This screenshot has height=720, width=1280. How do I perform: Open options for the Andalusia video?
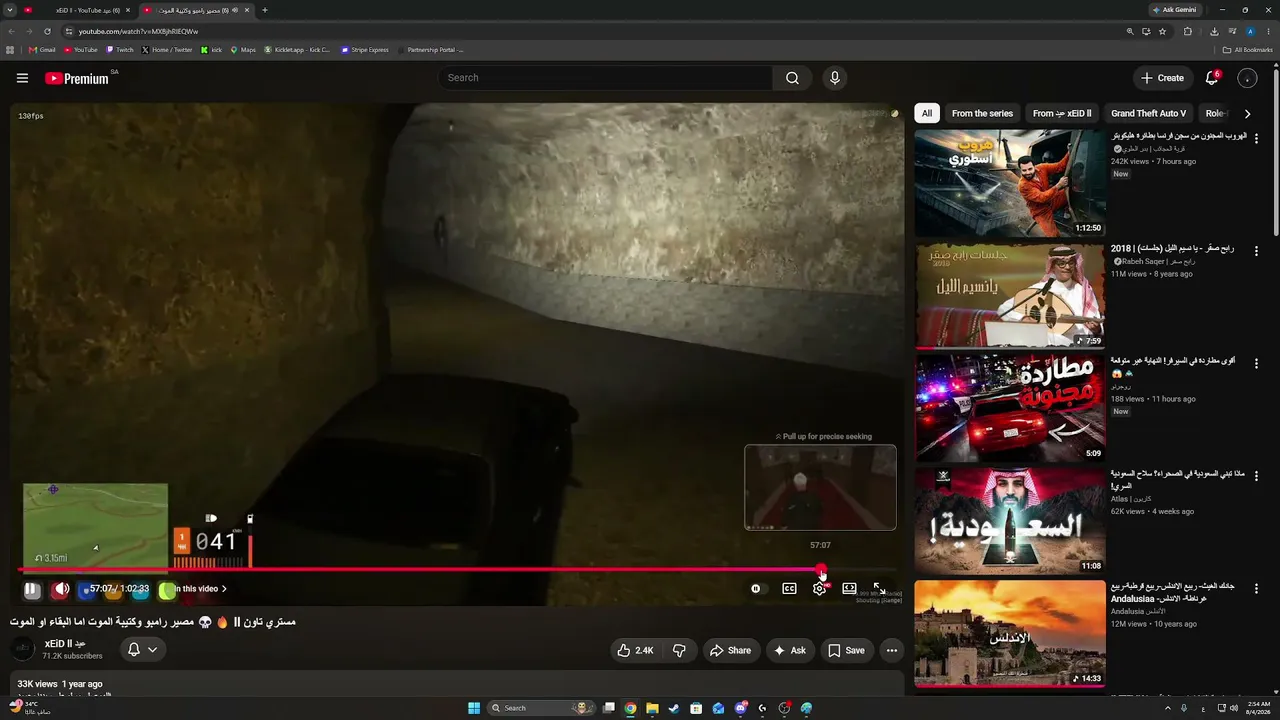pos(1257,588)
